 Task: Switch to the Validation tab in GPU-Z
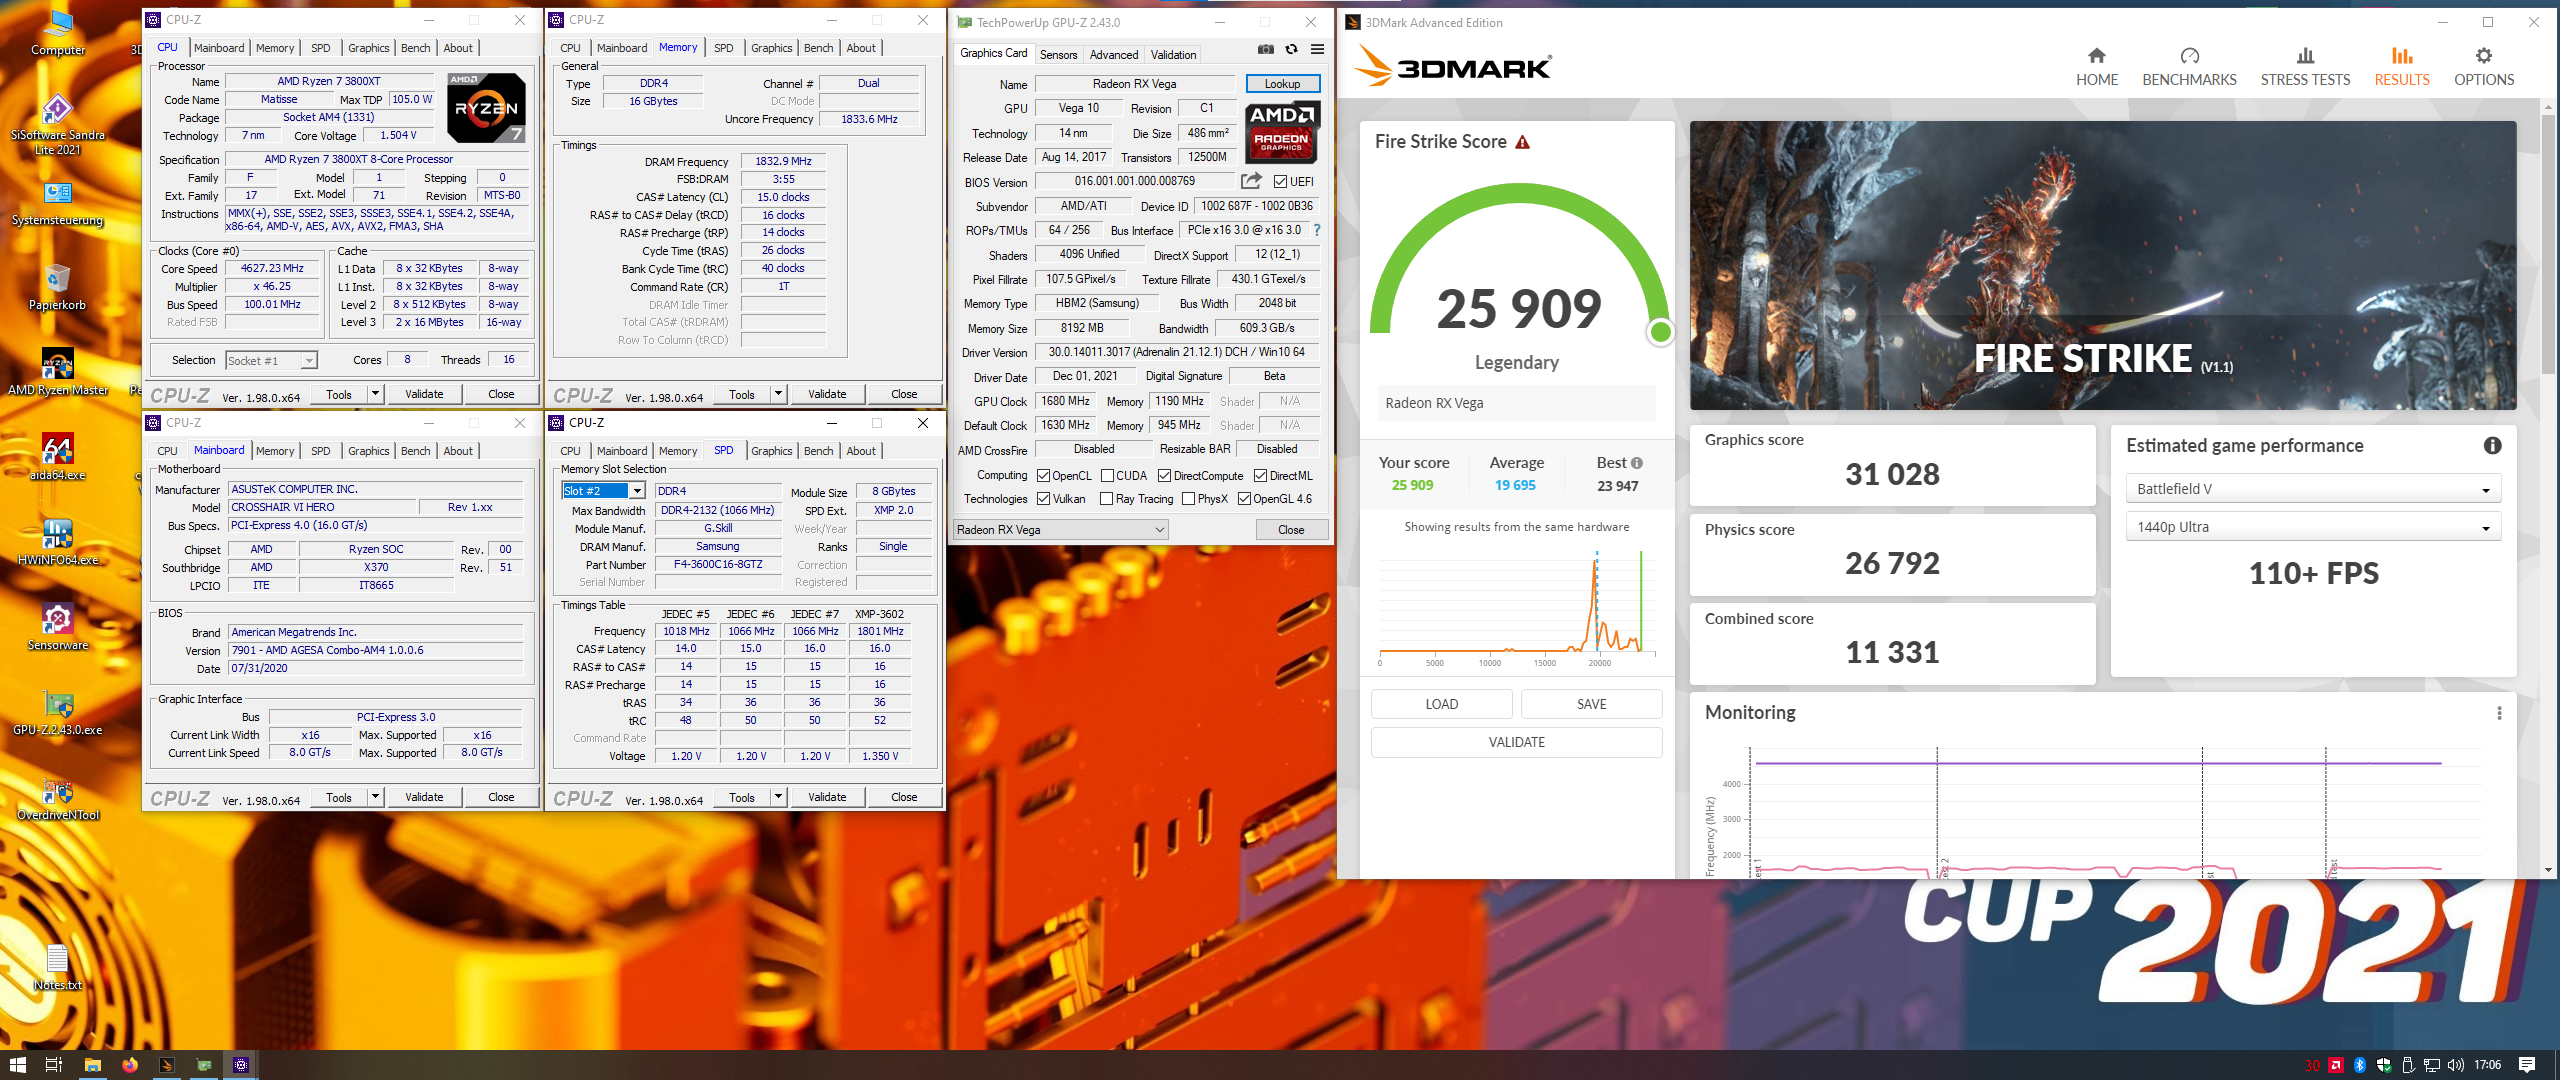click(x=1173, y=54)
